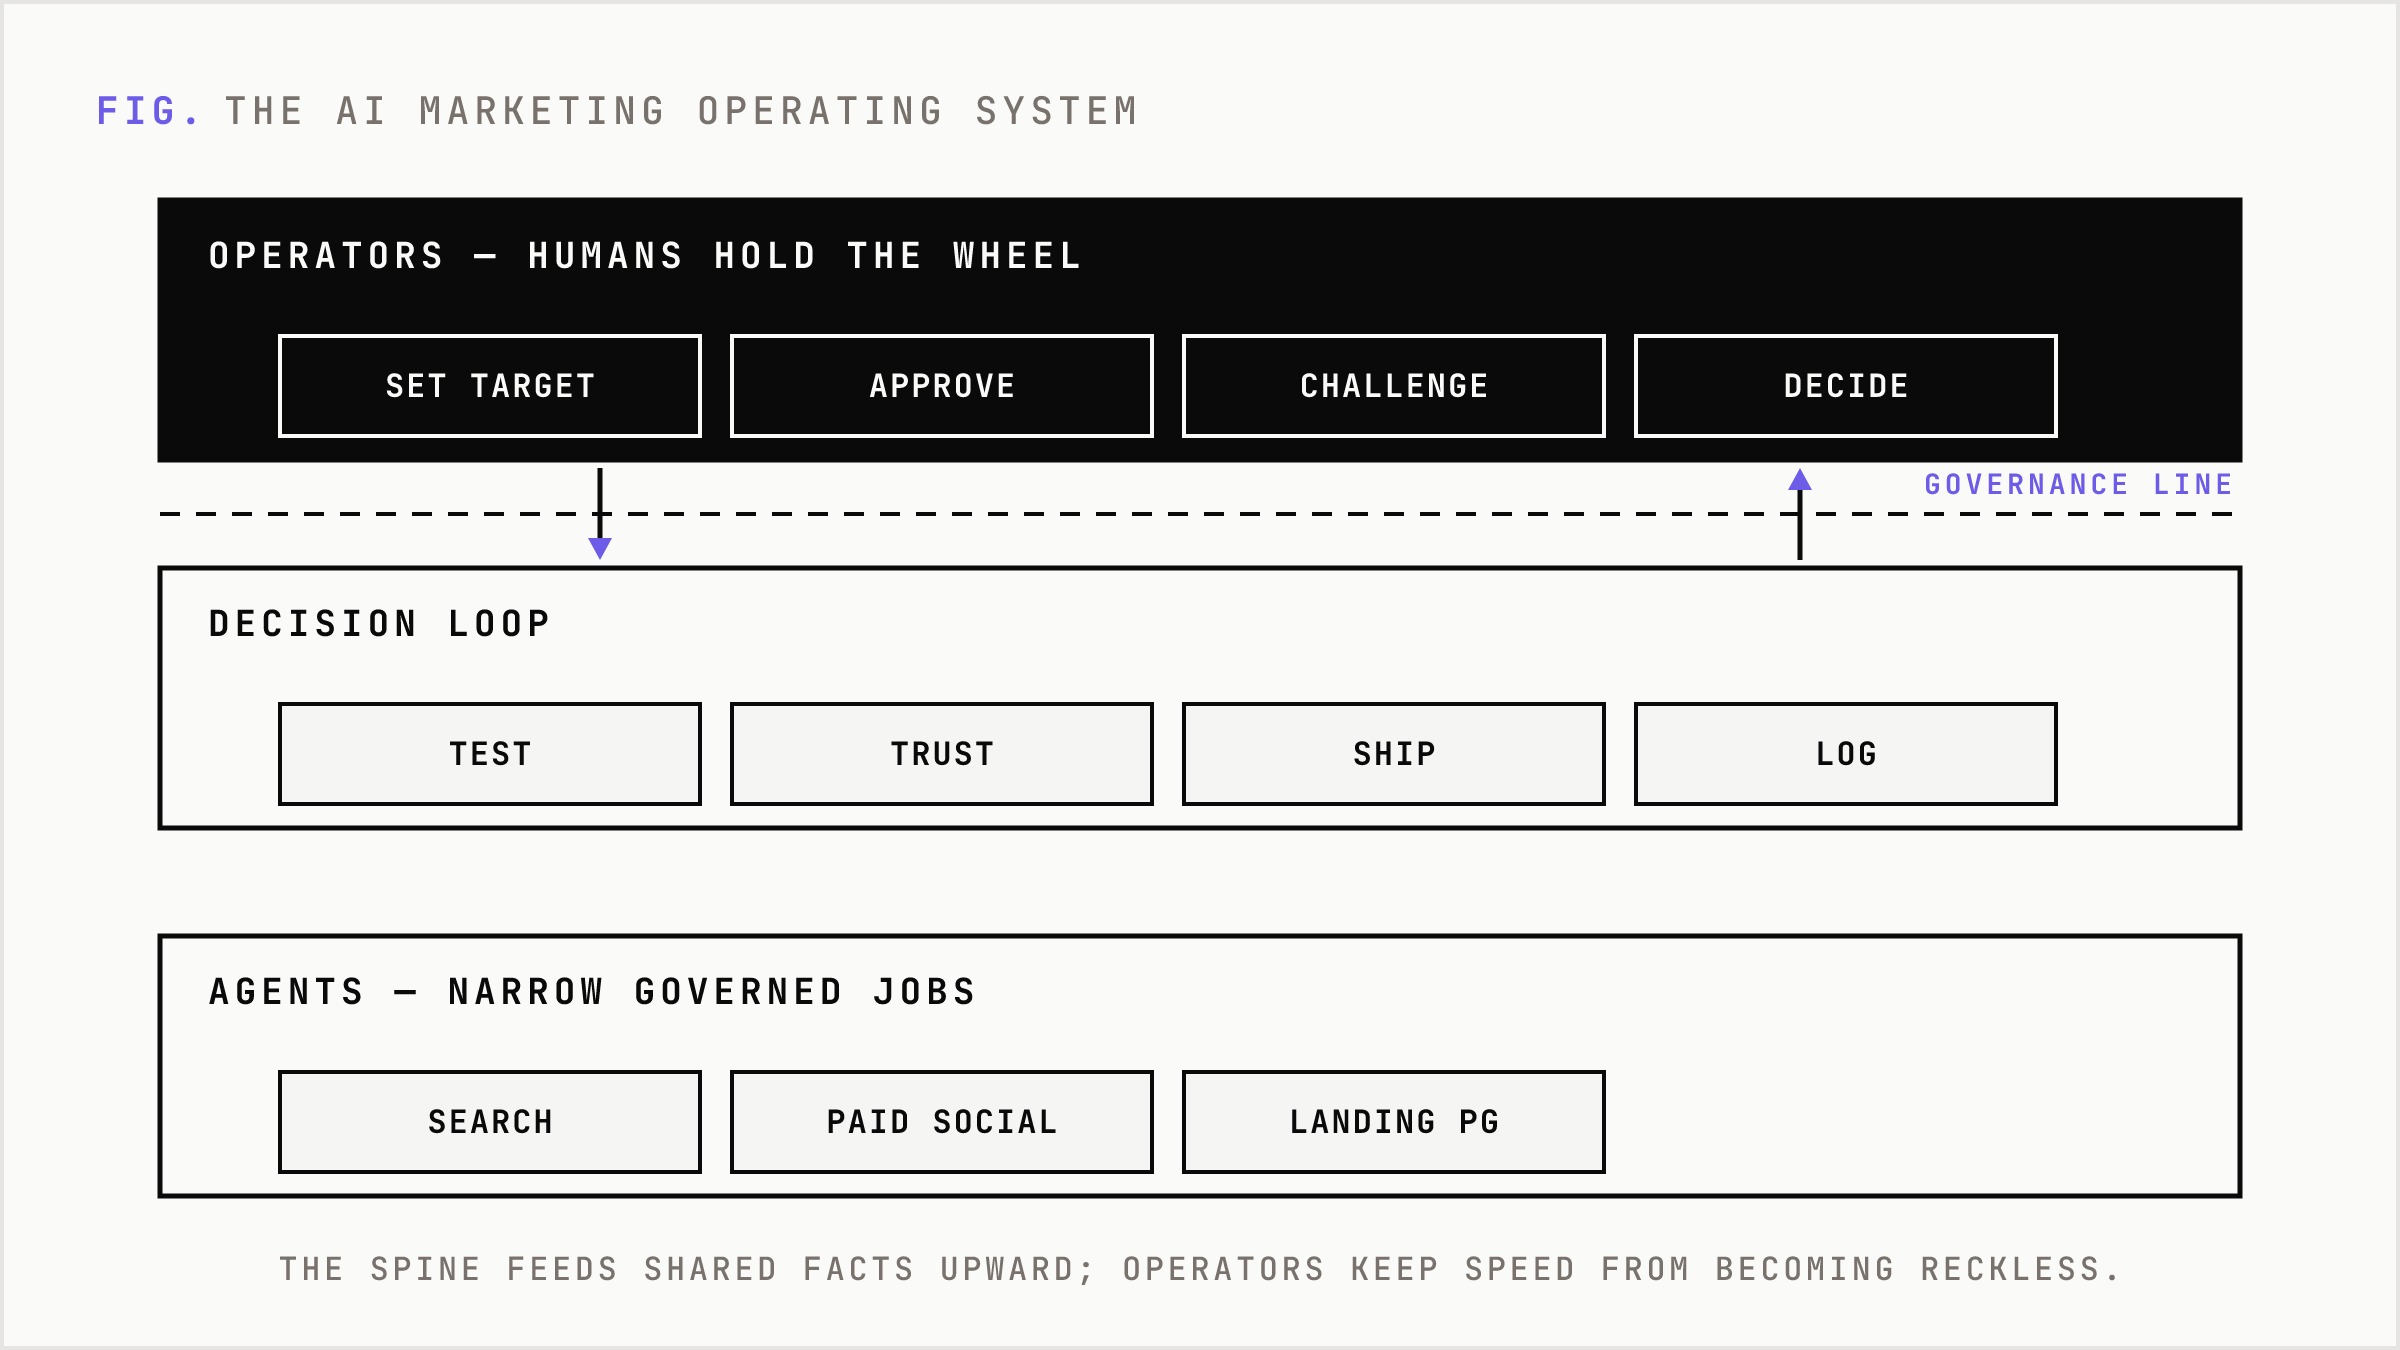Click the AGENTS — NARROW GOVERNED JOBS heading
Image resolution: width=2400 pixels, height=1350 pixels.
(x=592, y=992)
